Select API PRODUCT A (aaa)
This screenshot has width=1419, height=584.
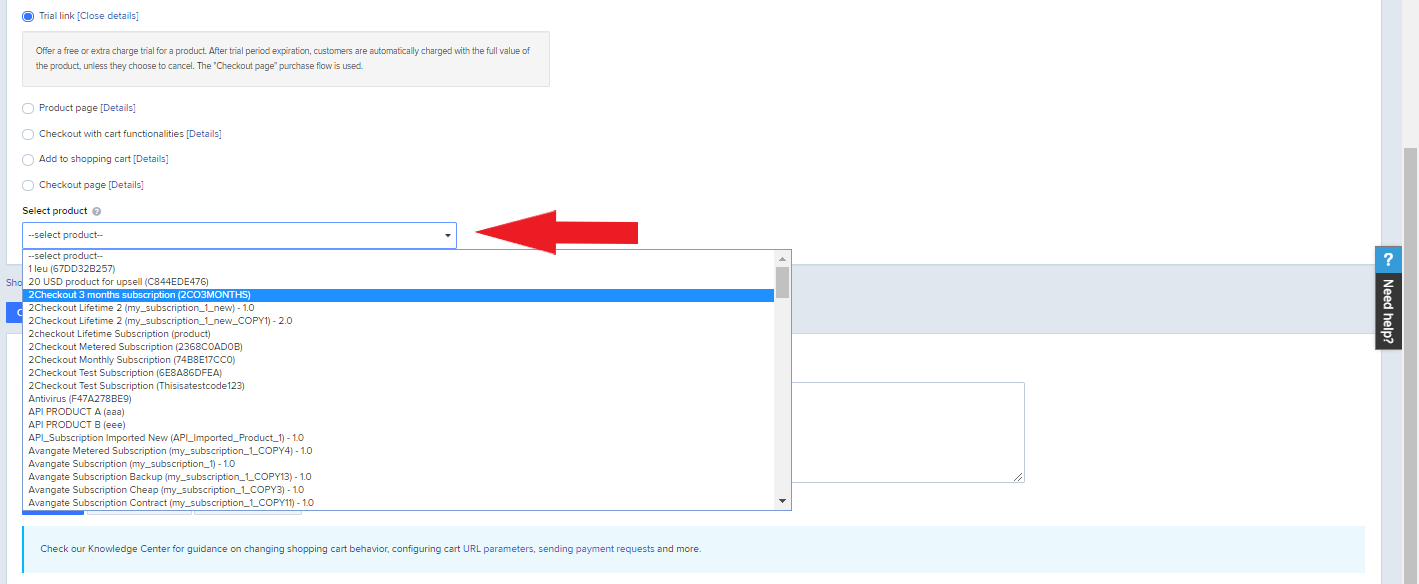pyautogui.click(x=399, y=412)
